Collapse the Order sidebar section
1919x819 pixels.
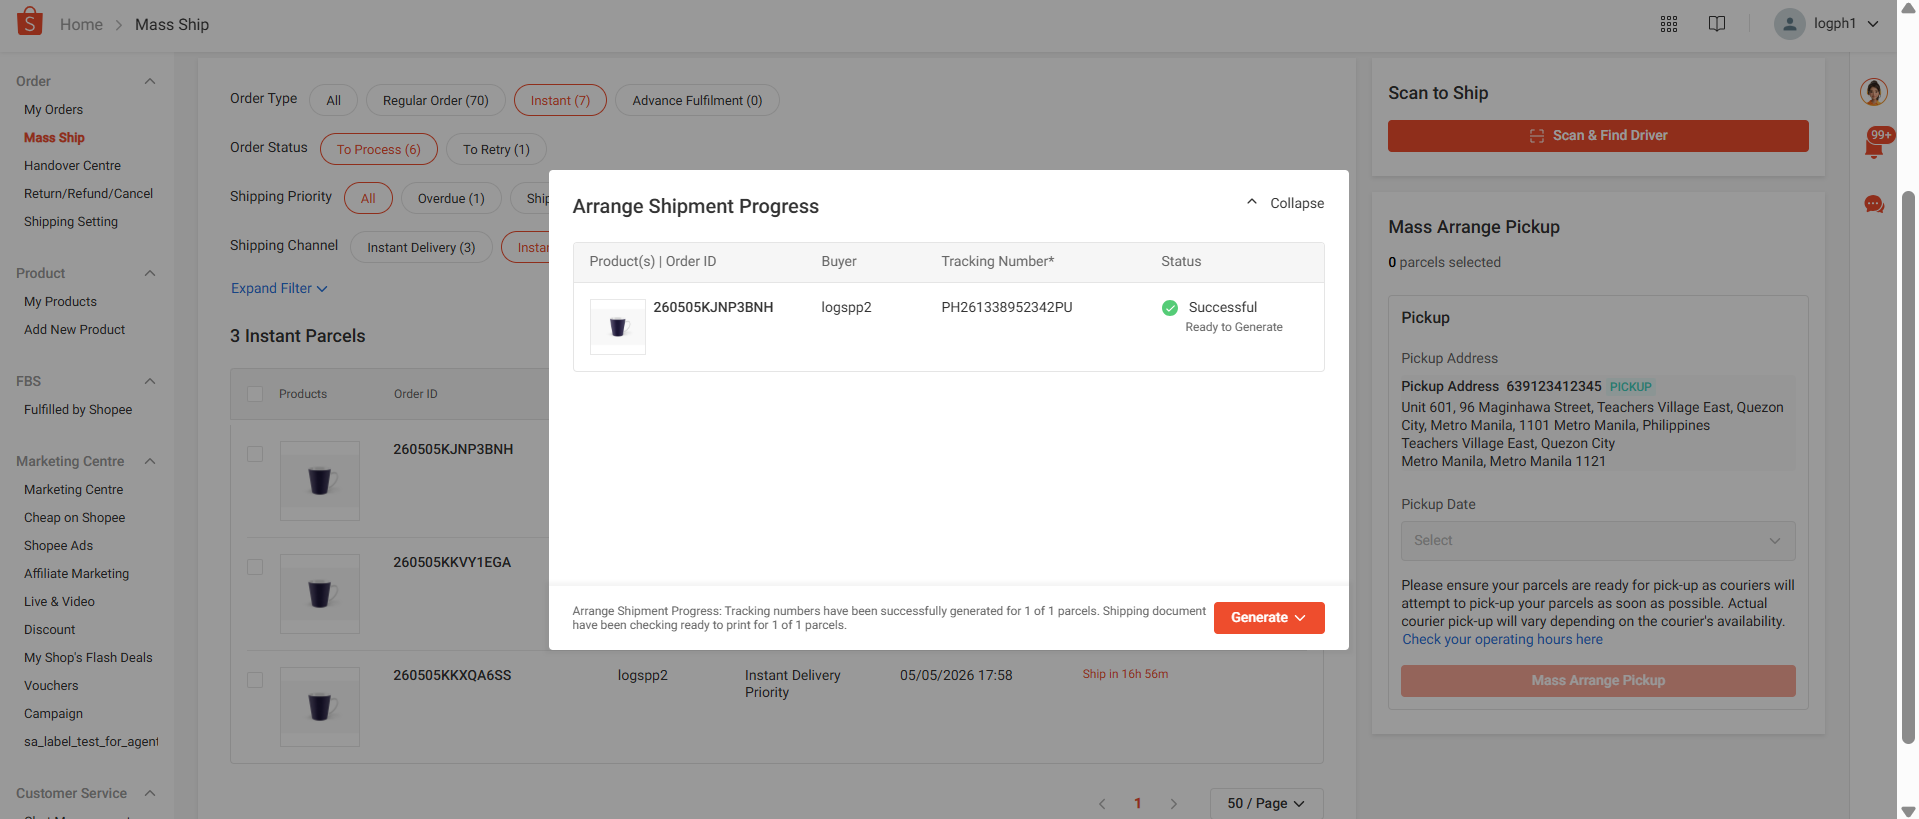pyautogui.click(x=150, y=81)
